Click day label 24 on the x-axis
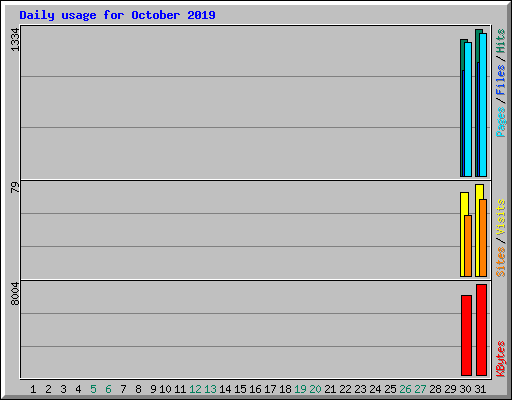This screenshot has height=400, width=512. 375,389
